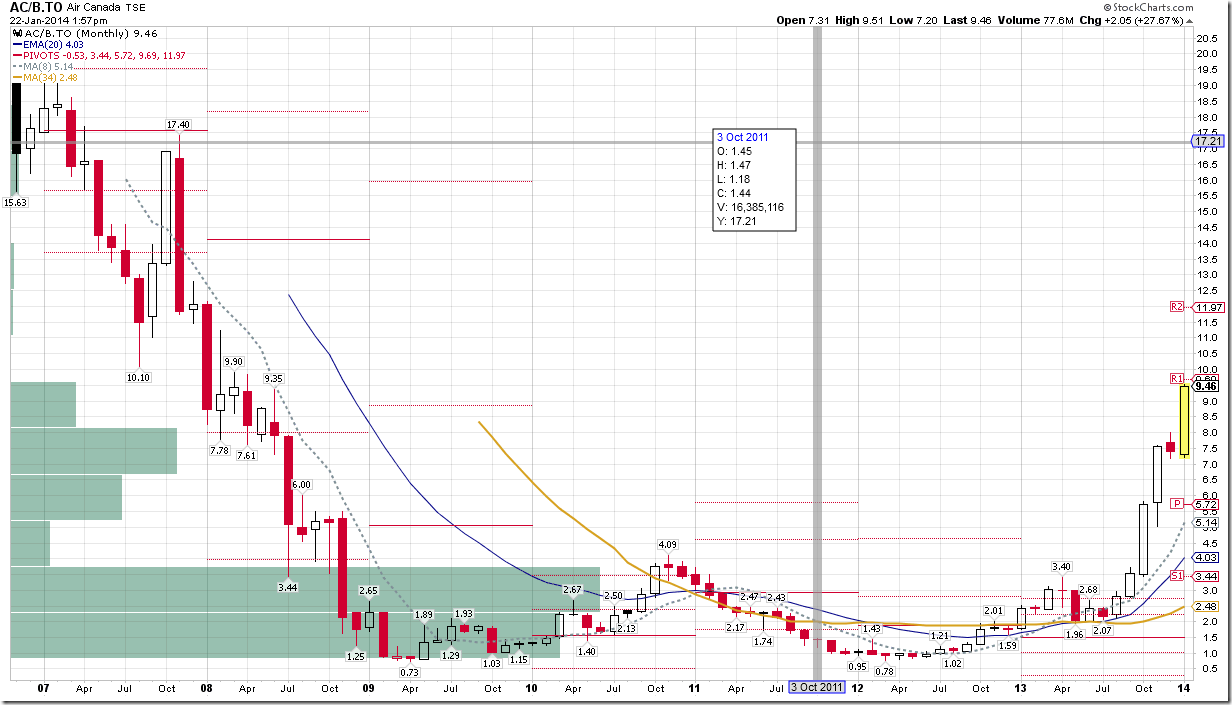
Task: Click the 17.40 high price annotation
Action: [178, 125]
